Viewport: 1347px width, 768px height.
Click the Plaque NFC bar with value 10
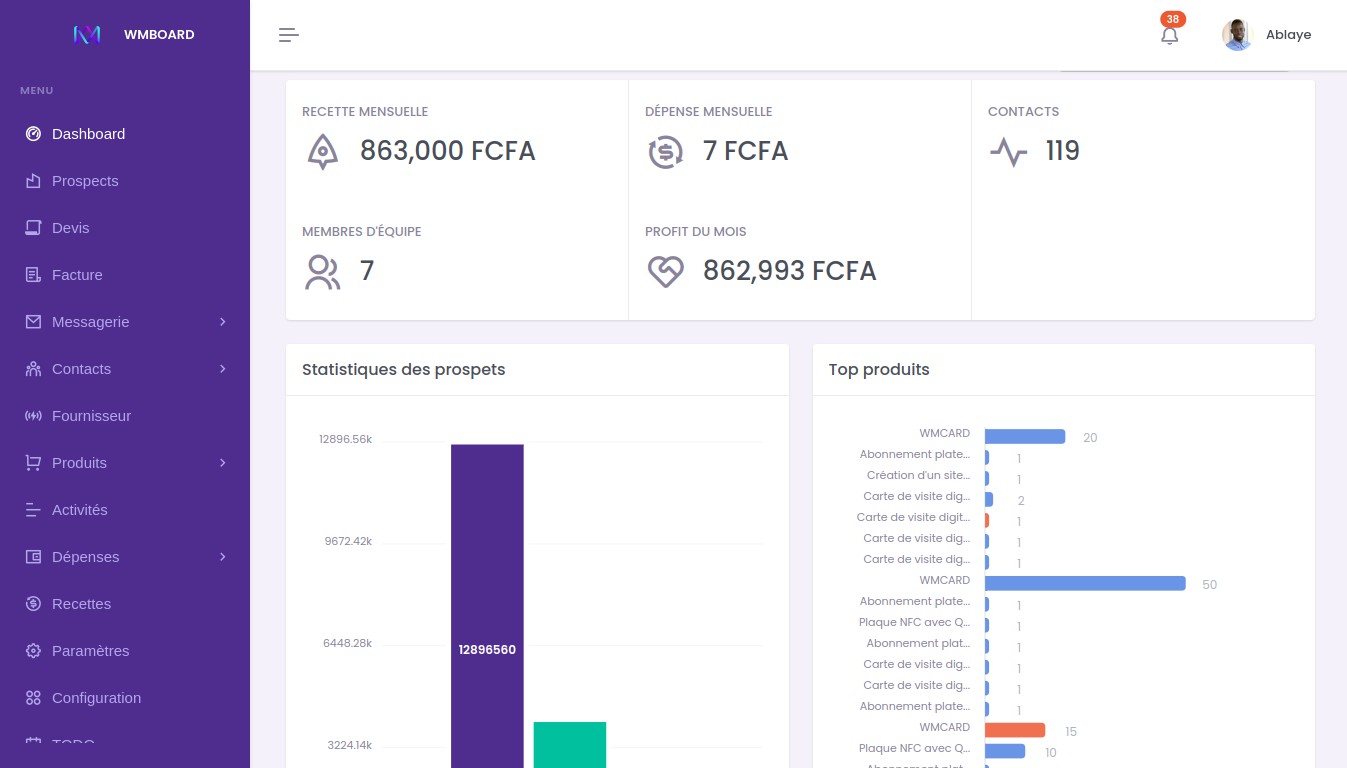click(x=1005, y=751)
